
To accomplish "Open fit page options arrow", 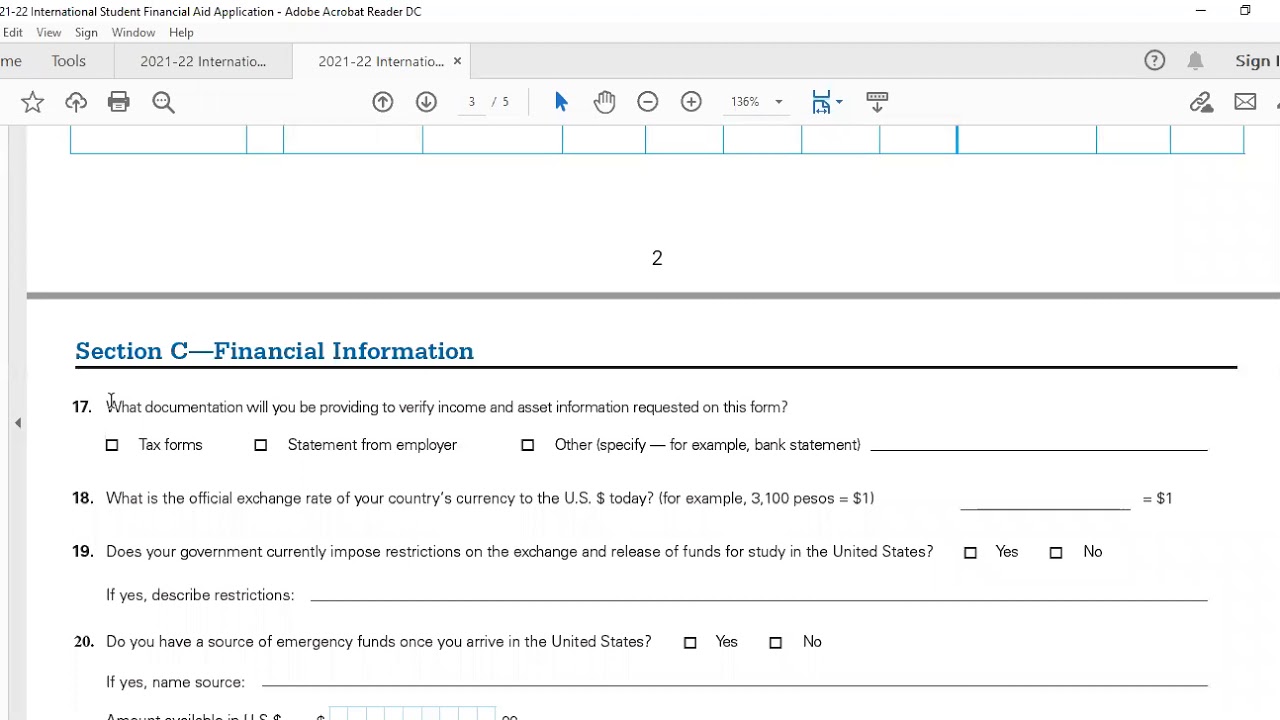I will 839,102.
